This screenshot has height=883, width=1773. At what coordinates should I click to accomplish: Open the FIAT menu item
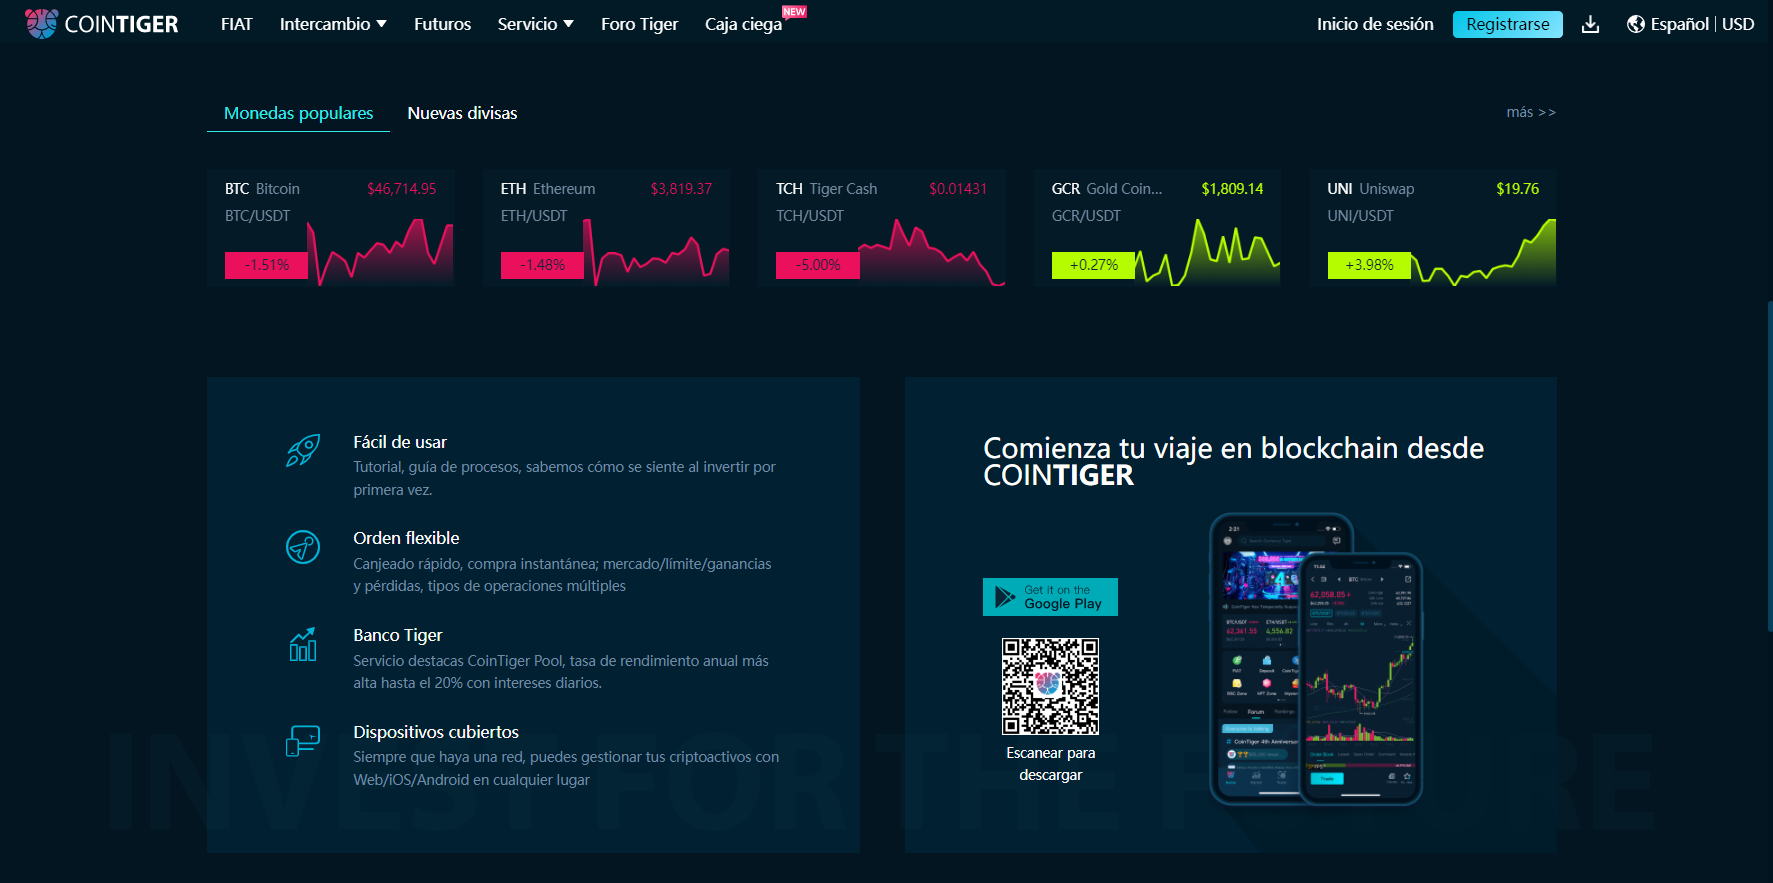pos(237,24)
